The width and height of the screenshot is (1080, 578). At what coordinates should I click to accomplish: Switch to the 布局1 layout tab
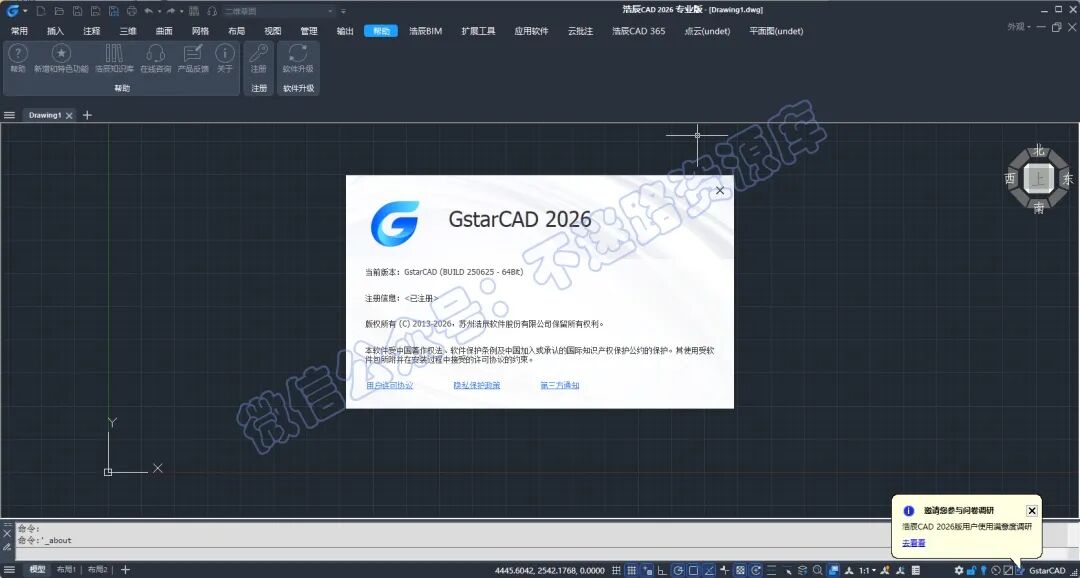click(x=66, y=570)
